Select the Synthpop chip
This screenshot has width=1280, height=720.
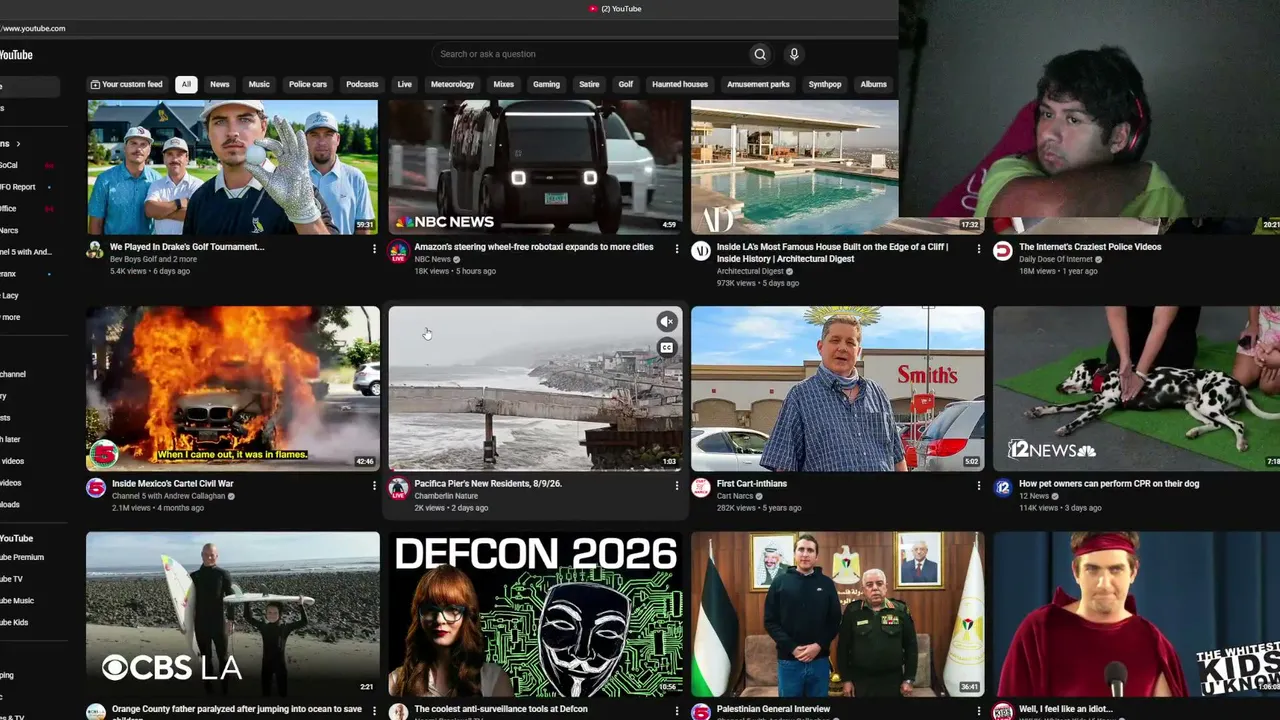(825, 84)
